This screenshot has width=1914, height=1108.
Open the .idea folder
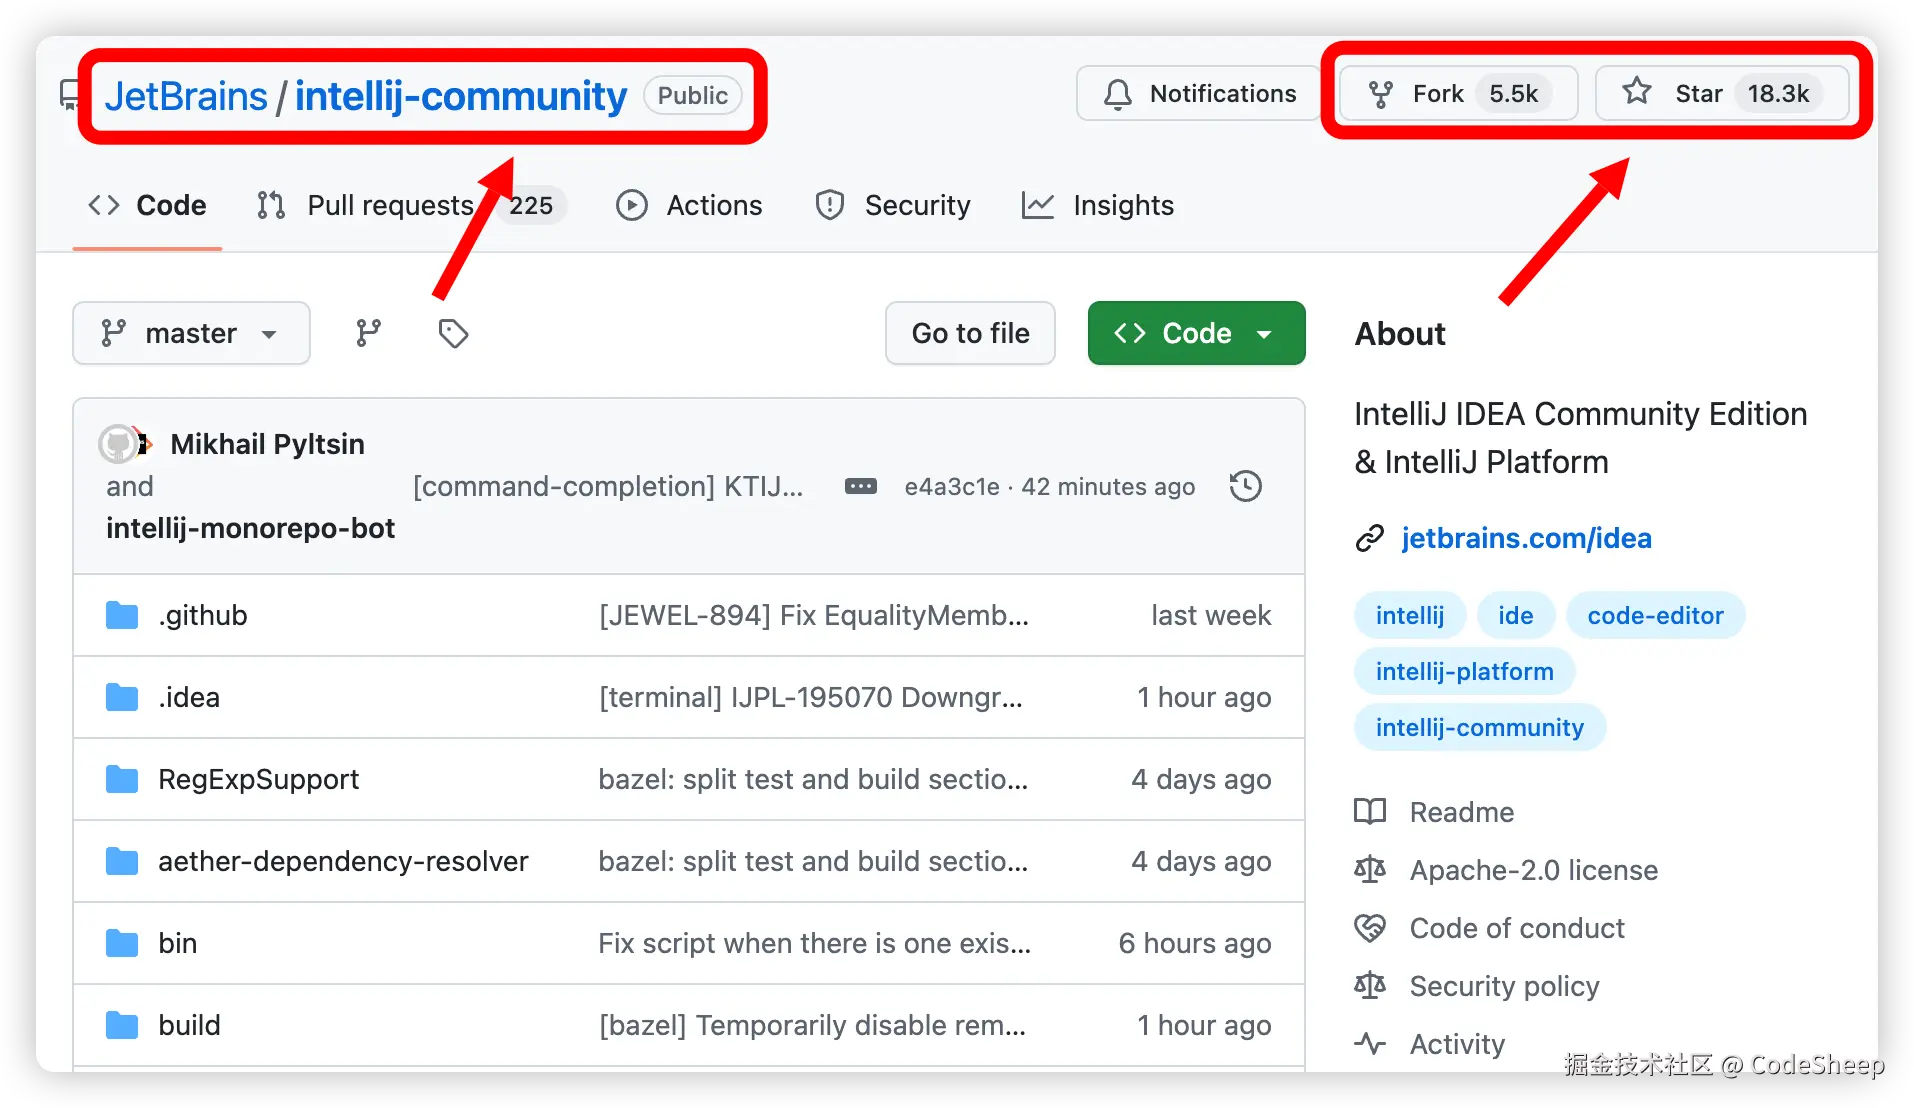pos(188,697)
